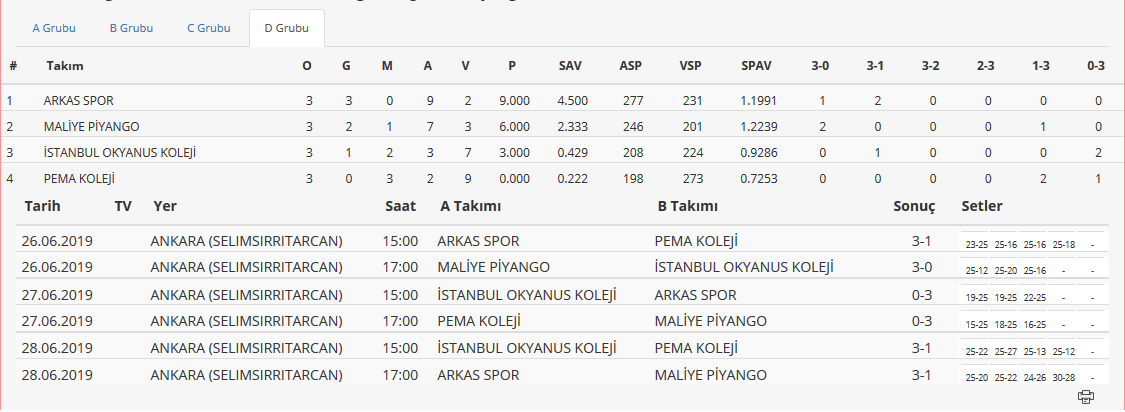Click the Takım column header
1125x412 pixels.
point(65,66)
